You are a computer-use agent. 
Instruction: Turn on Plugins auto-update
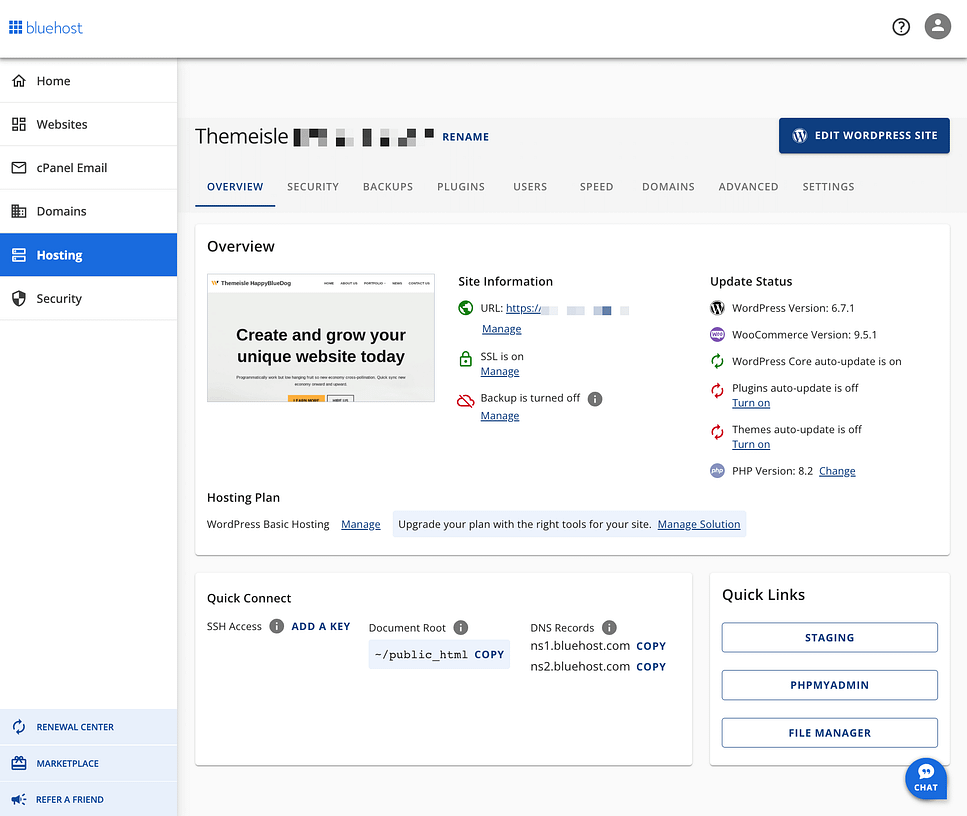click(x=751, y=403)
